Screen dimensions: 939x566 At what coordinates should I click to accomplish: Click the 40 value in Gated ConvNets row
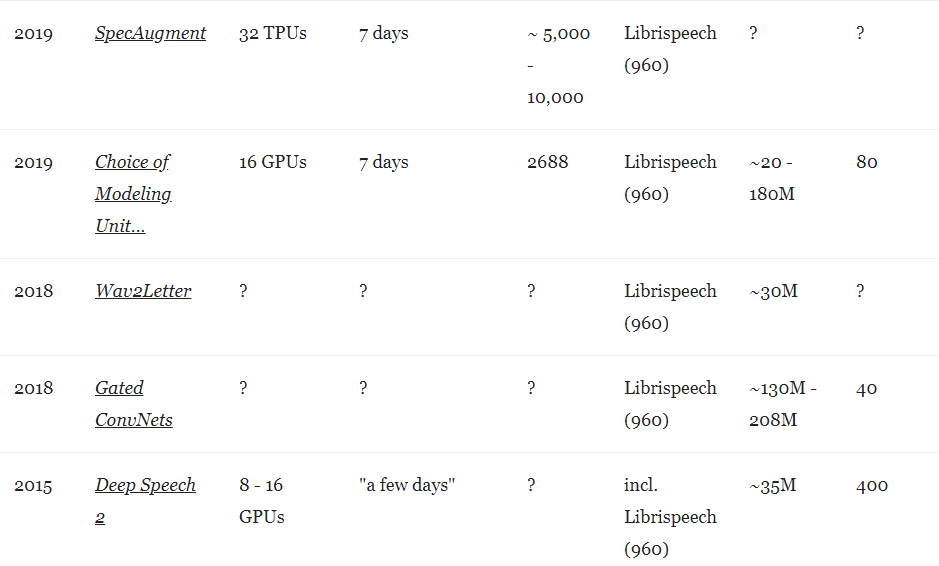(867, 388)
